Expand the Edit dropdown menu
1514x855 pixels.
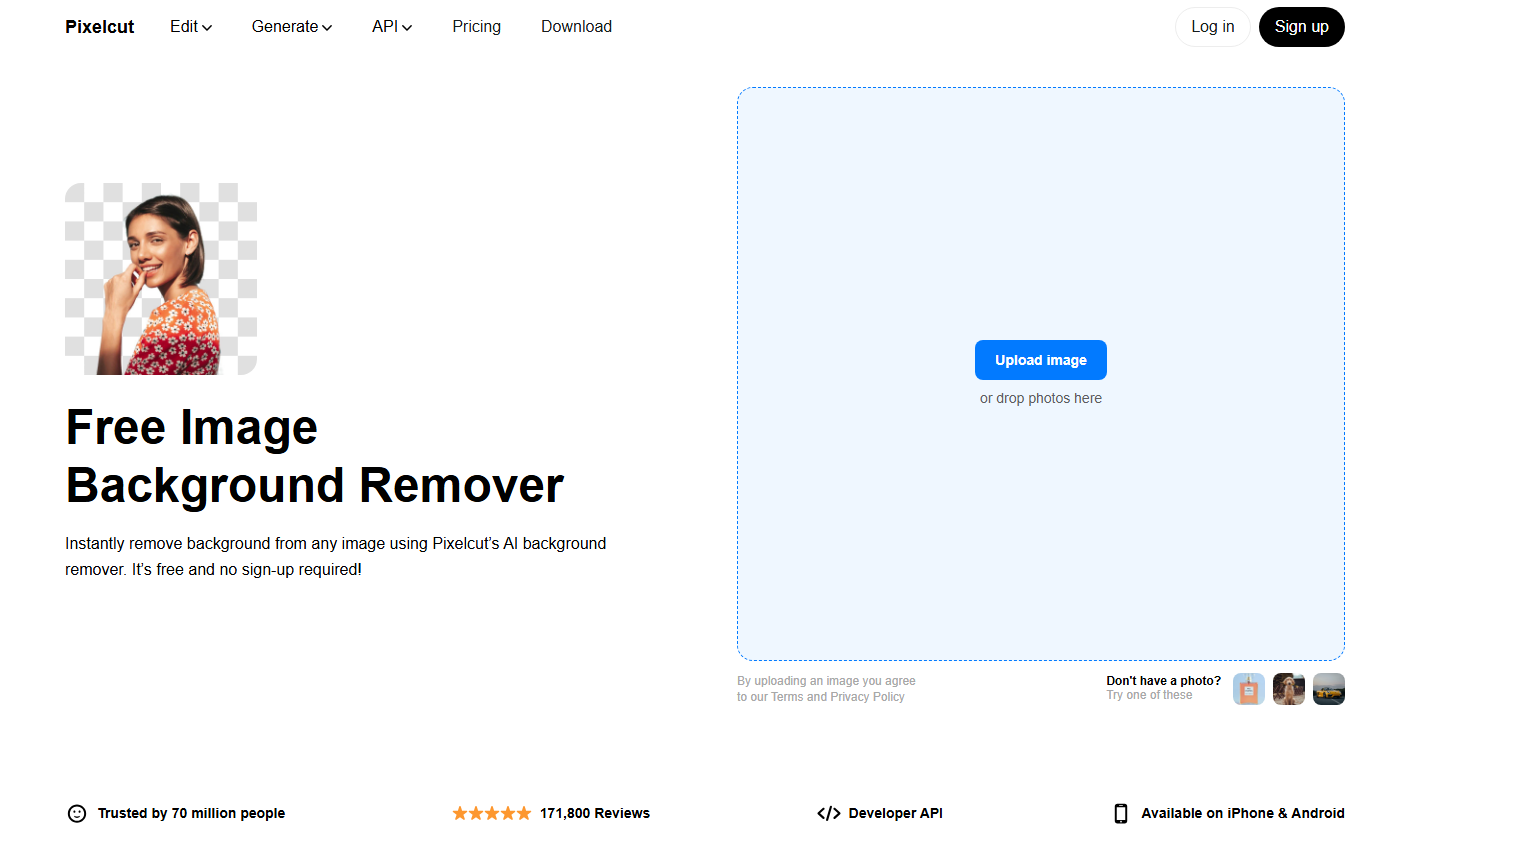(190, 27)
